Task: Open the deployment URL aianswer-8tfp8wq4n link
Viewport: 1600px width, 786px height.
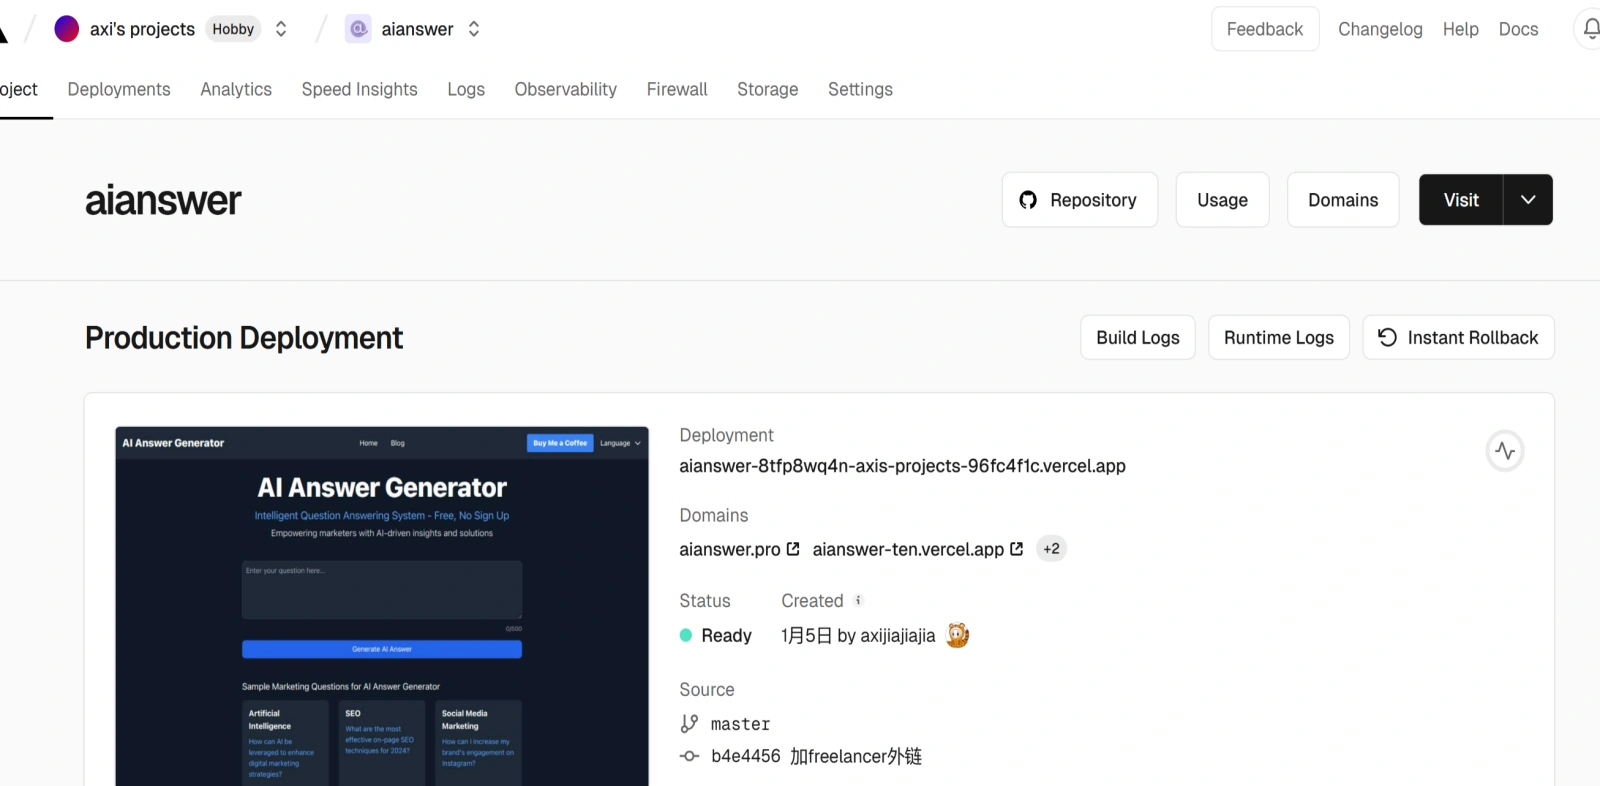Action: 902,466
